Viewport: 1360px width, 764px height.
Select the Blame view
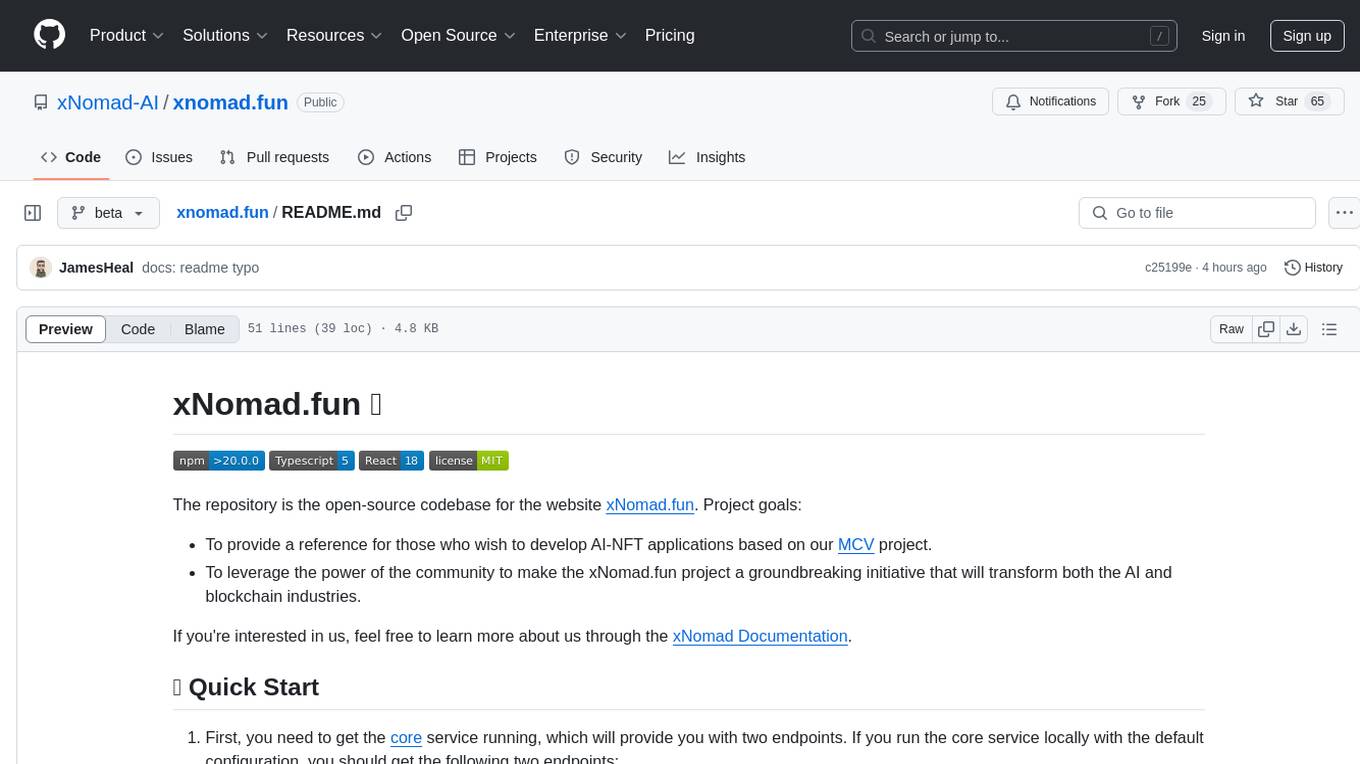(205, 329)
